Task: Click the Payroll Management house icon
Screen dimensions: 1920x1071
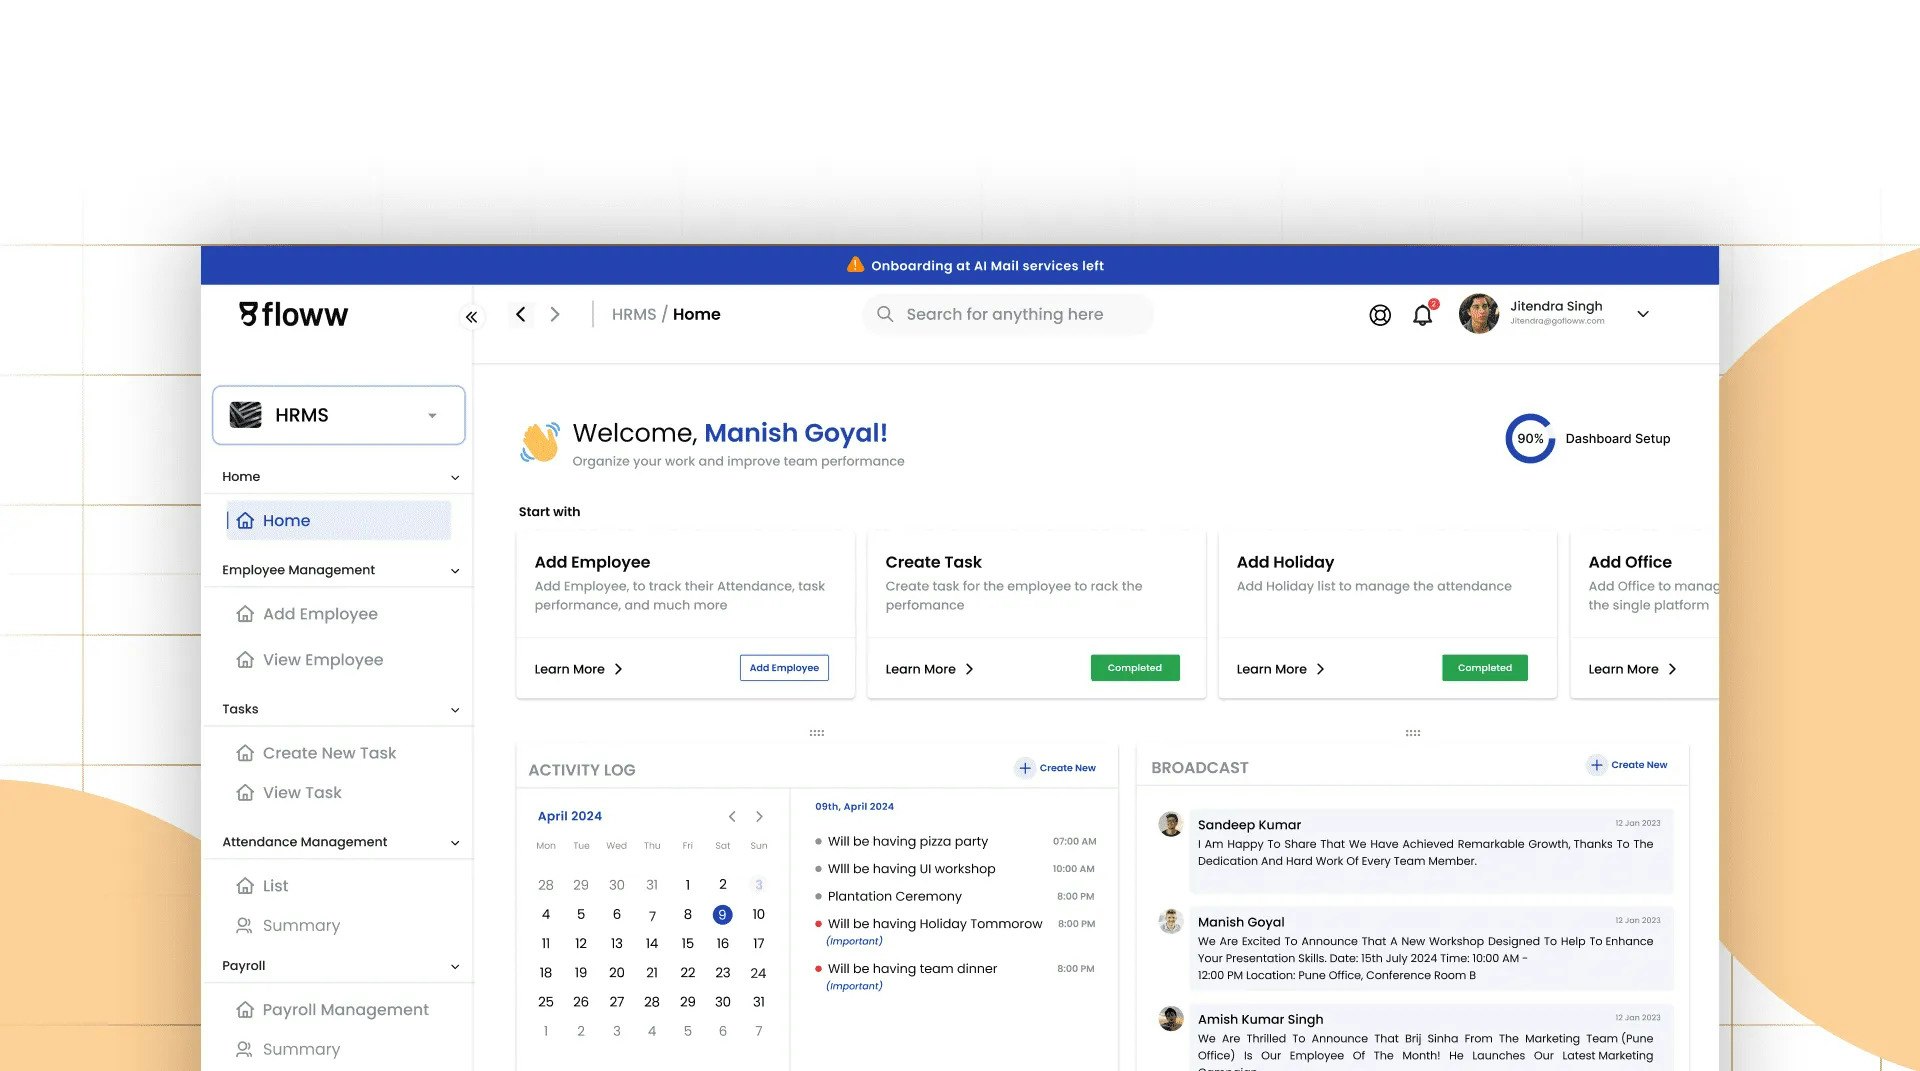Action: (245, 1010)
